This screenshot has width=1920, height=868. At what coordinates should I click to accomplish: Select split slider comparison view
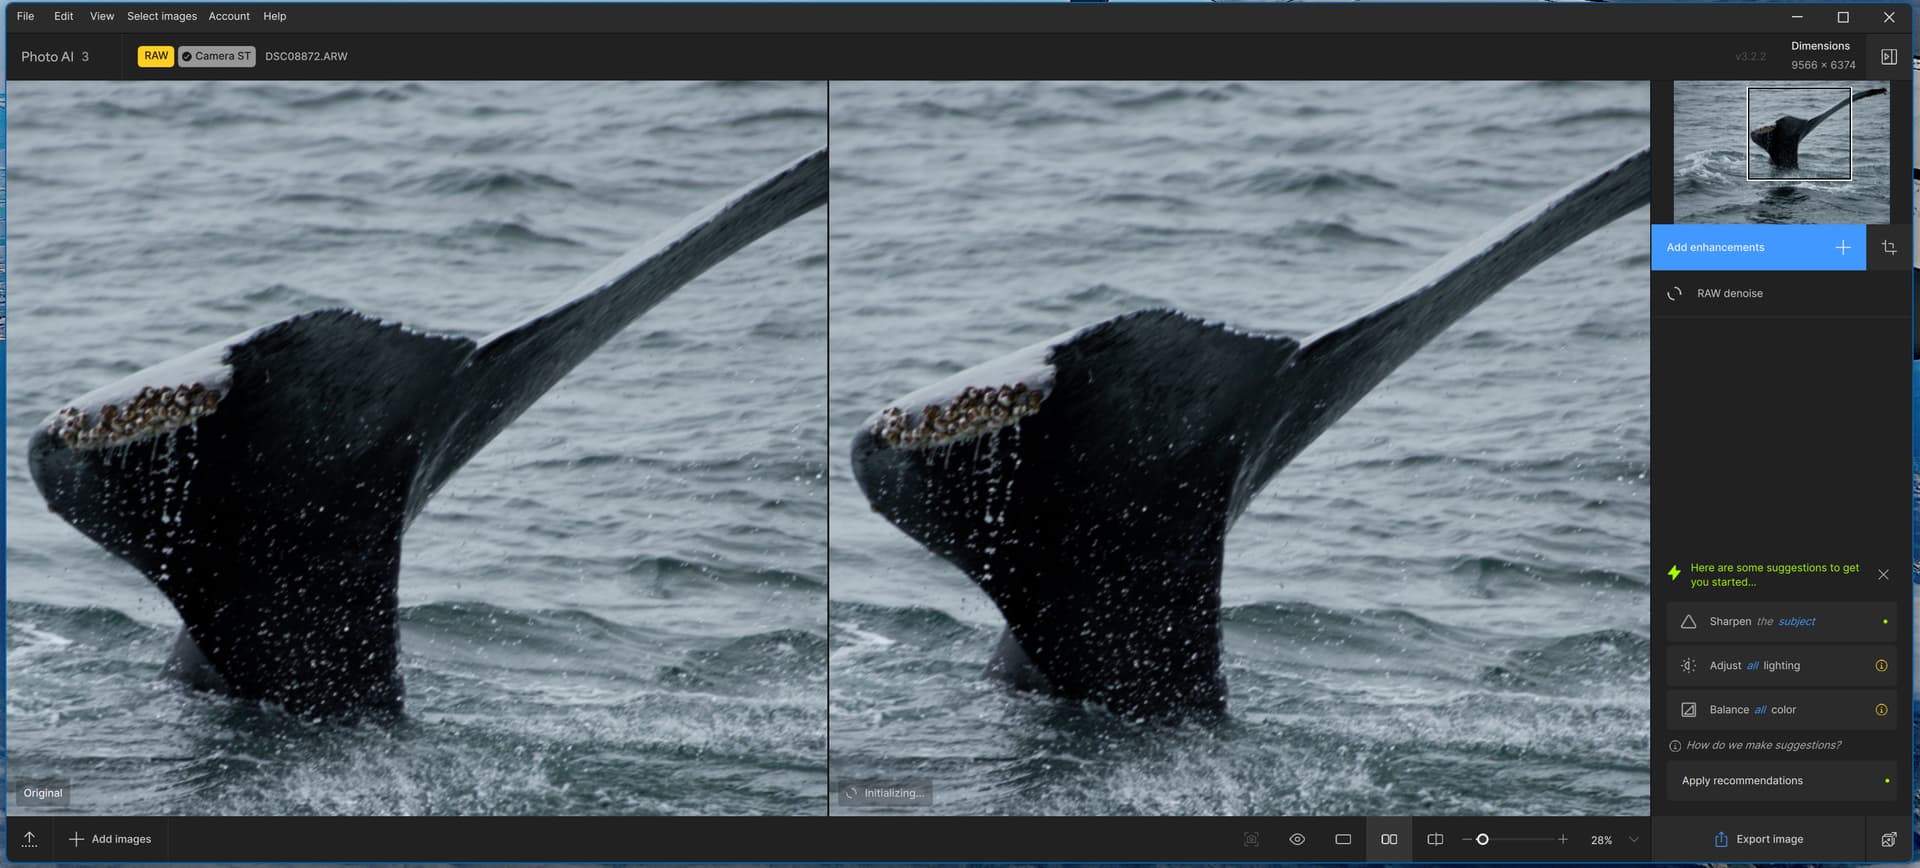1435,839
